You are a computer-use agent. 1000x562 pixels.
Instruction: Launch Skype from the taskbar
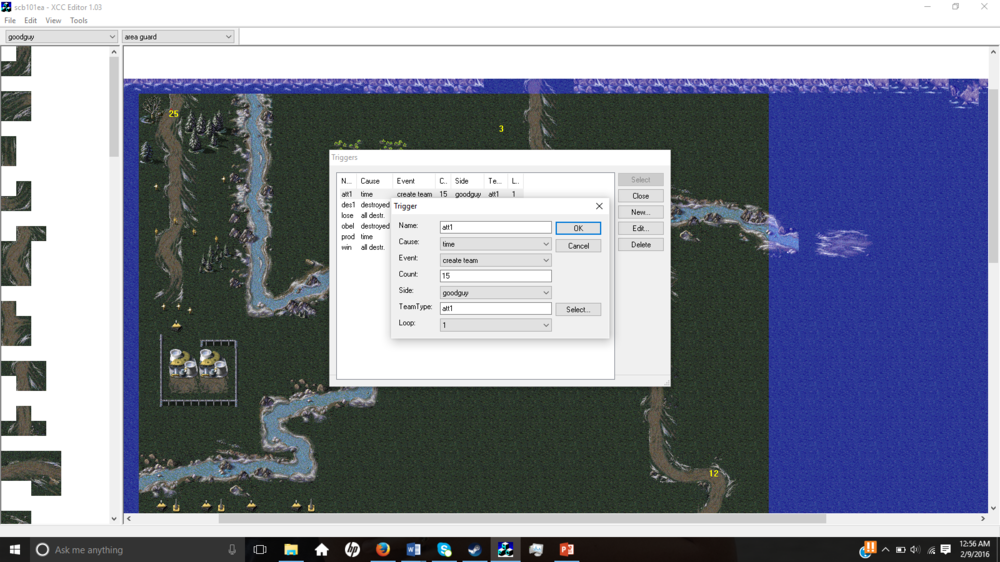pyautogui.click(x=444, y=550)
